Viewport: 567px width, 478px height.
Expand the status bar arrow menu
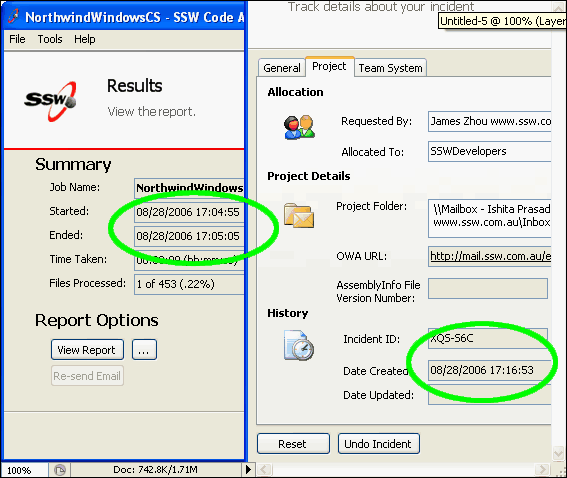(248, 470)
